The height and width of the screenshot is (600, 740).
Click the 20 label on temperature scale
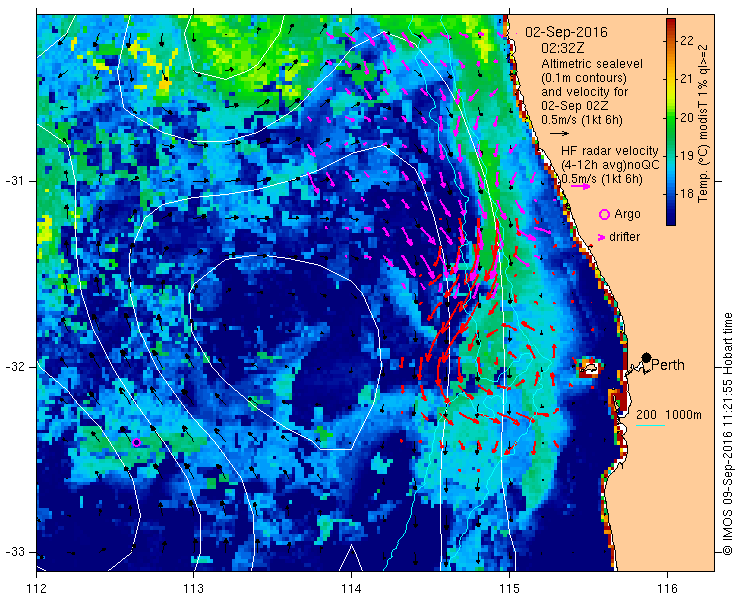[687, 118]
